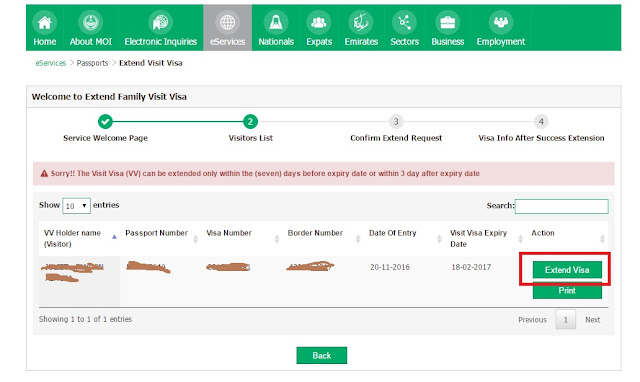Viewport: 640px width, 382px height.
Task: Open the About MOI emblem icon
Action: pyautogui.click(x=91, y=22)
